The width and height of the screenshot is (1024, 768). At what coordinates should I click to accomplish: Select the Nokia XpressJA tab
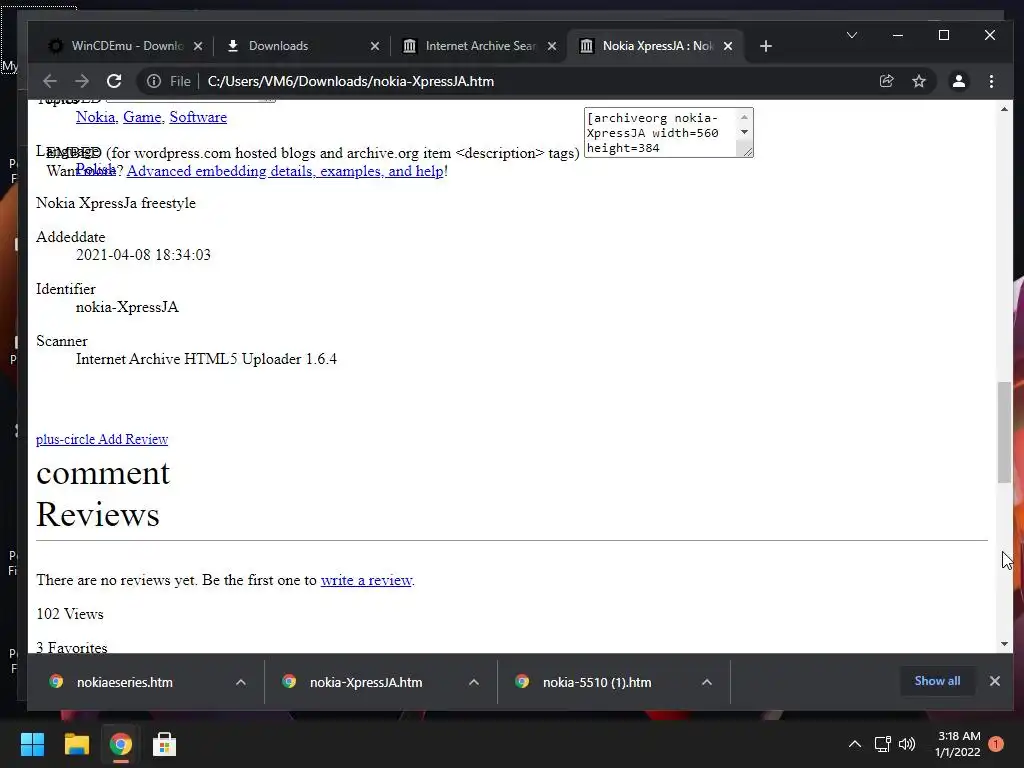coord(657,46)
